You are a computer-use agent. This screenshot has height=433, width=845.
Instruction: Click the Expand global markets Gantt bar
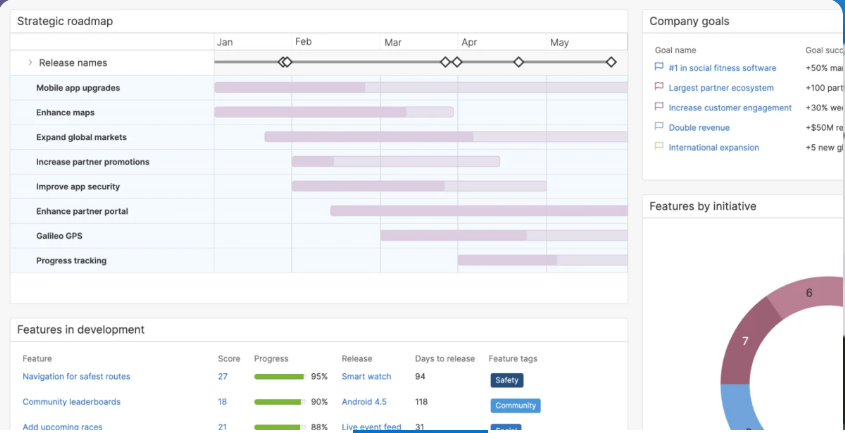[x=446, y=137]
